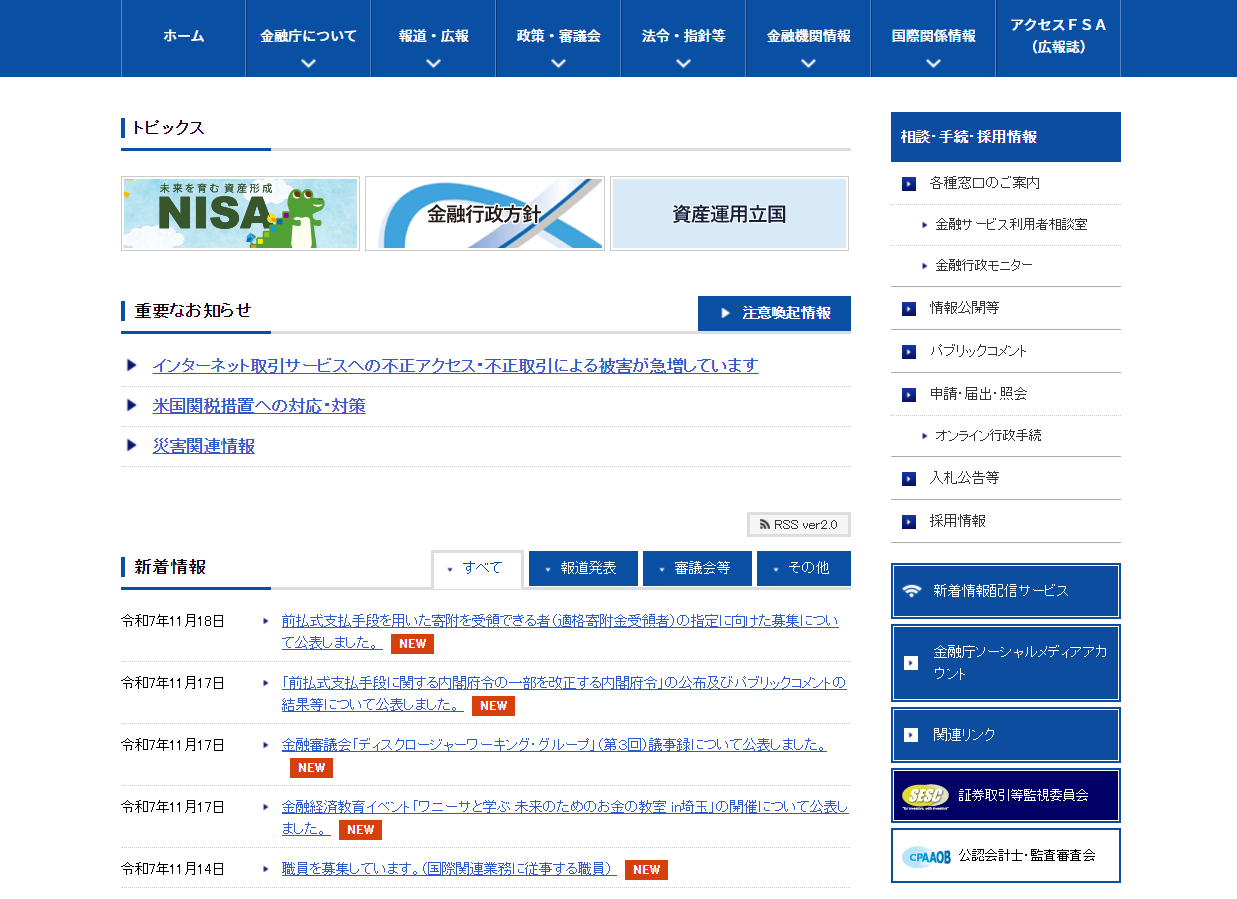The width and height of the screenshot is (1237, 899).
Task: Open the ホーム menu item
Action: (182, 38)
